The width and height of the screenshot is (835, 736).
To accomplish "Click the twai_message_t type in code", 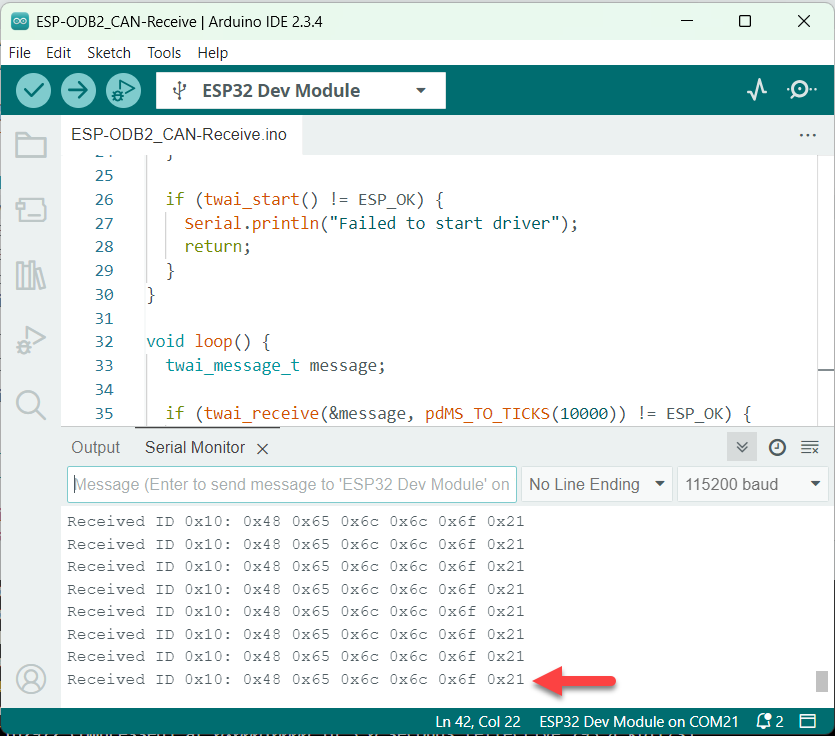I will (232, 366).
